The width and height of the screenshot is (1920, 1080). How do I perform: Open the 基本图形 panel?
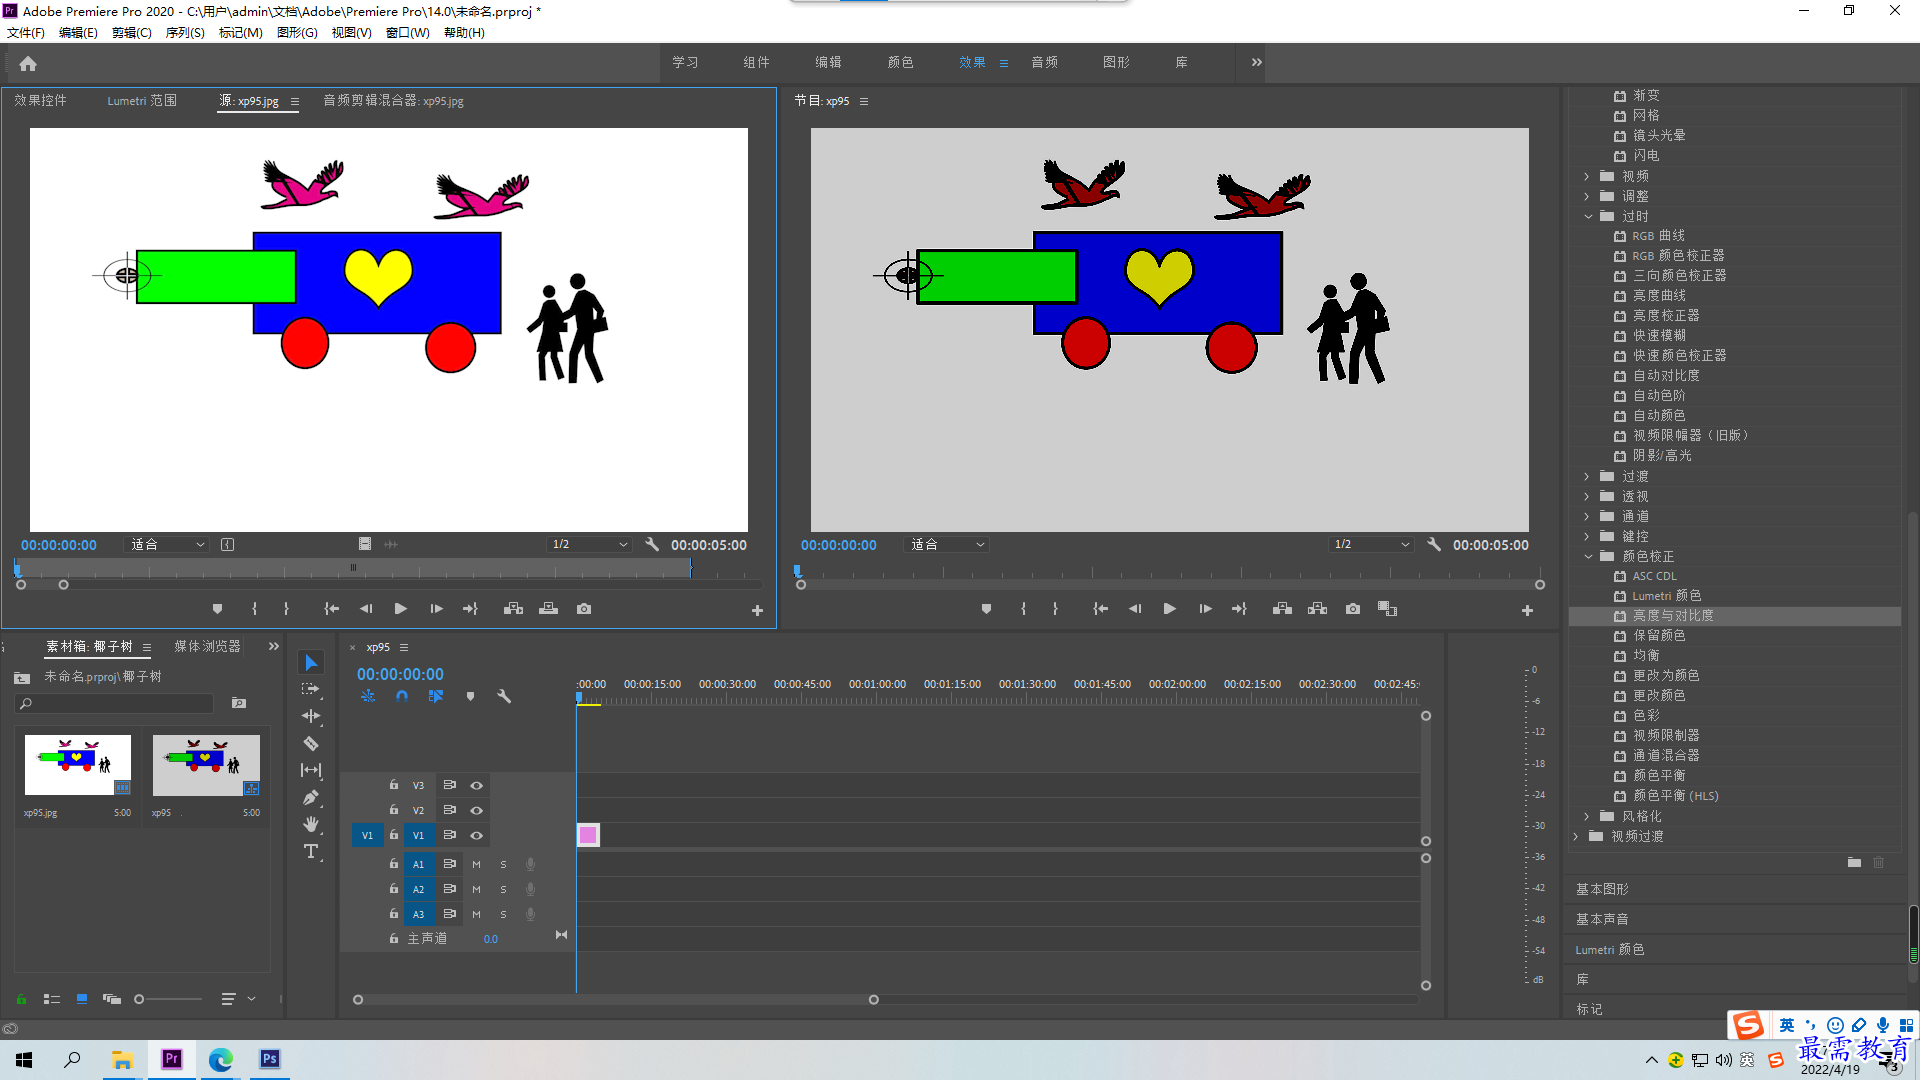1602,889
